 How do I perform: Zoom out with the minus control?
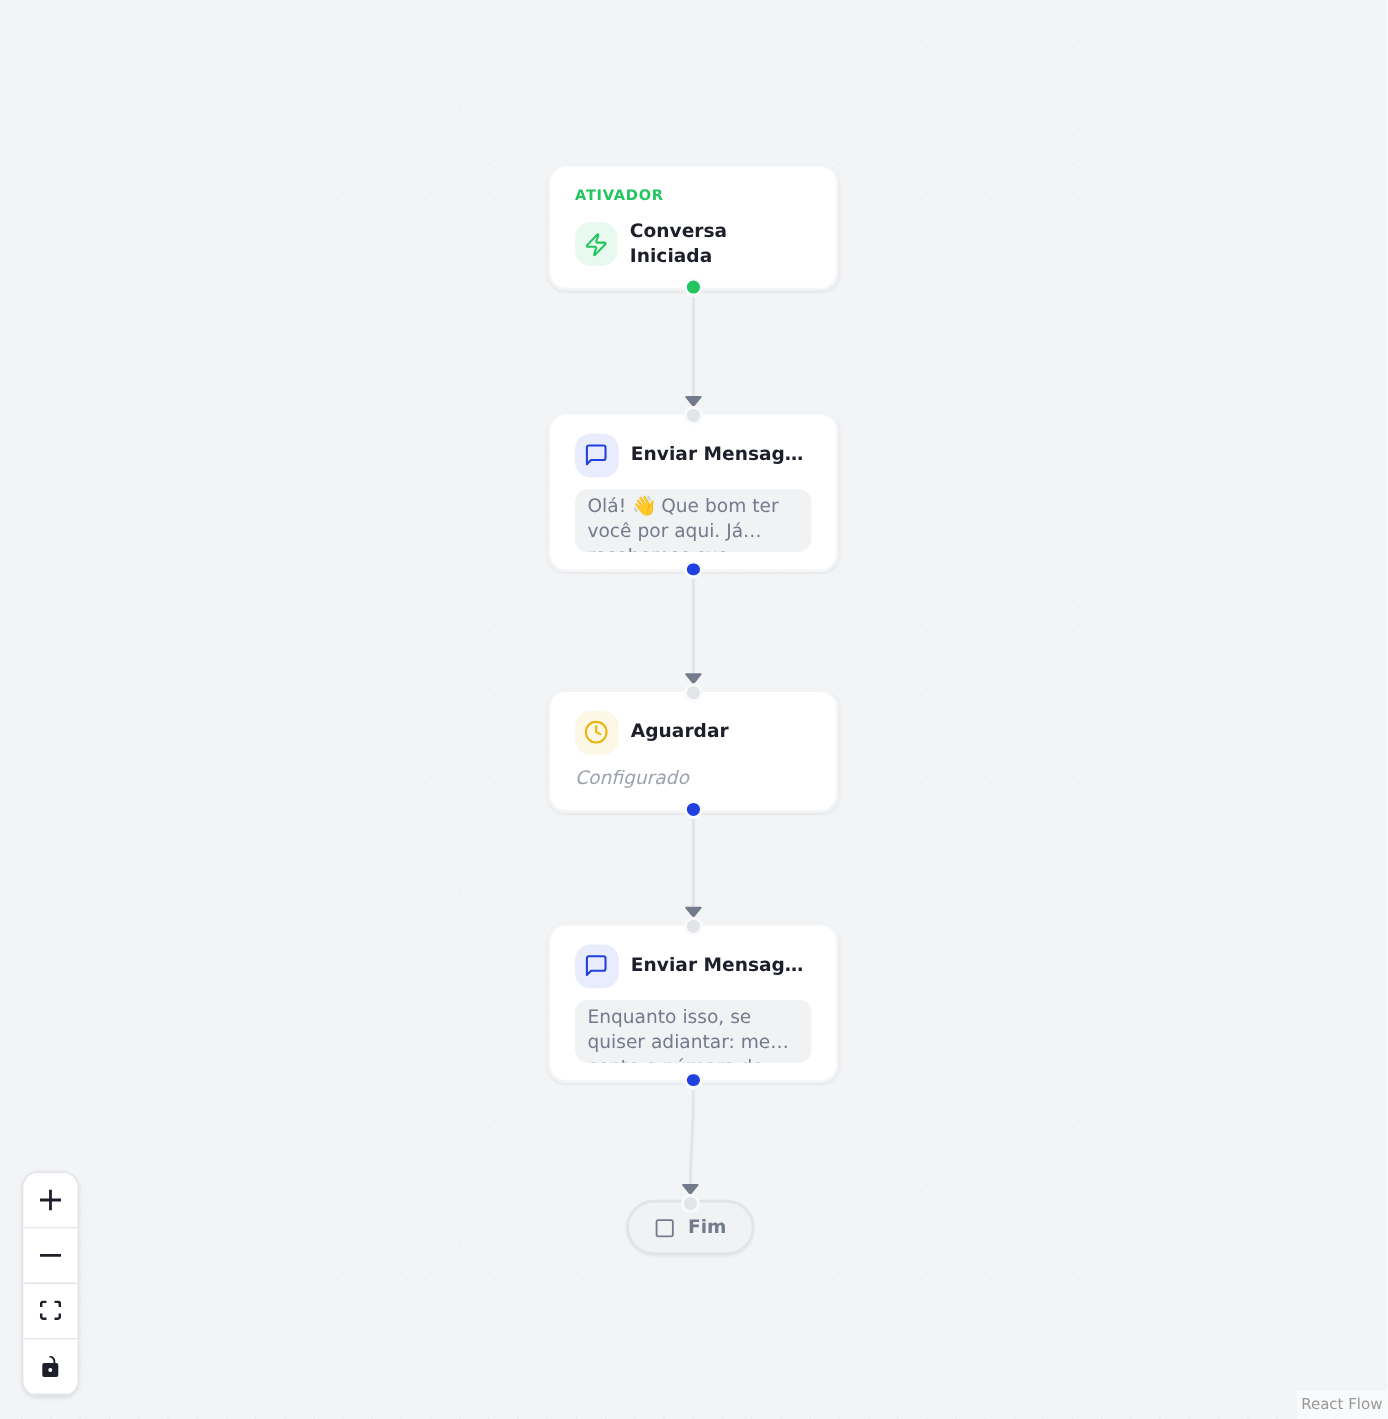click(50, 1256)
